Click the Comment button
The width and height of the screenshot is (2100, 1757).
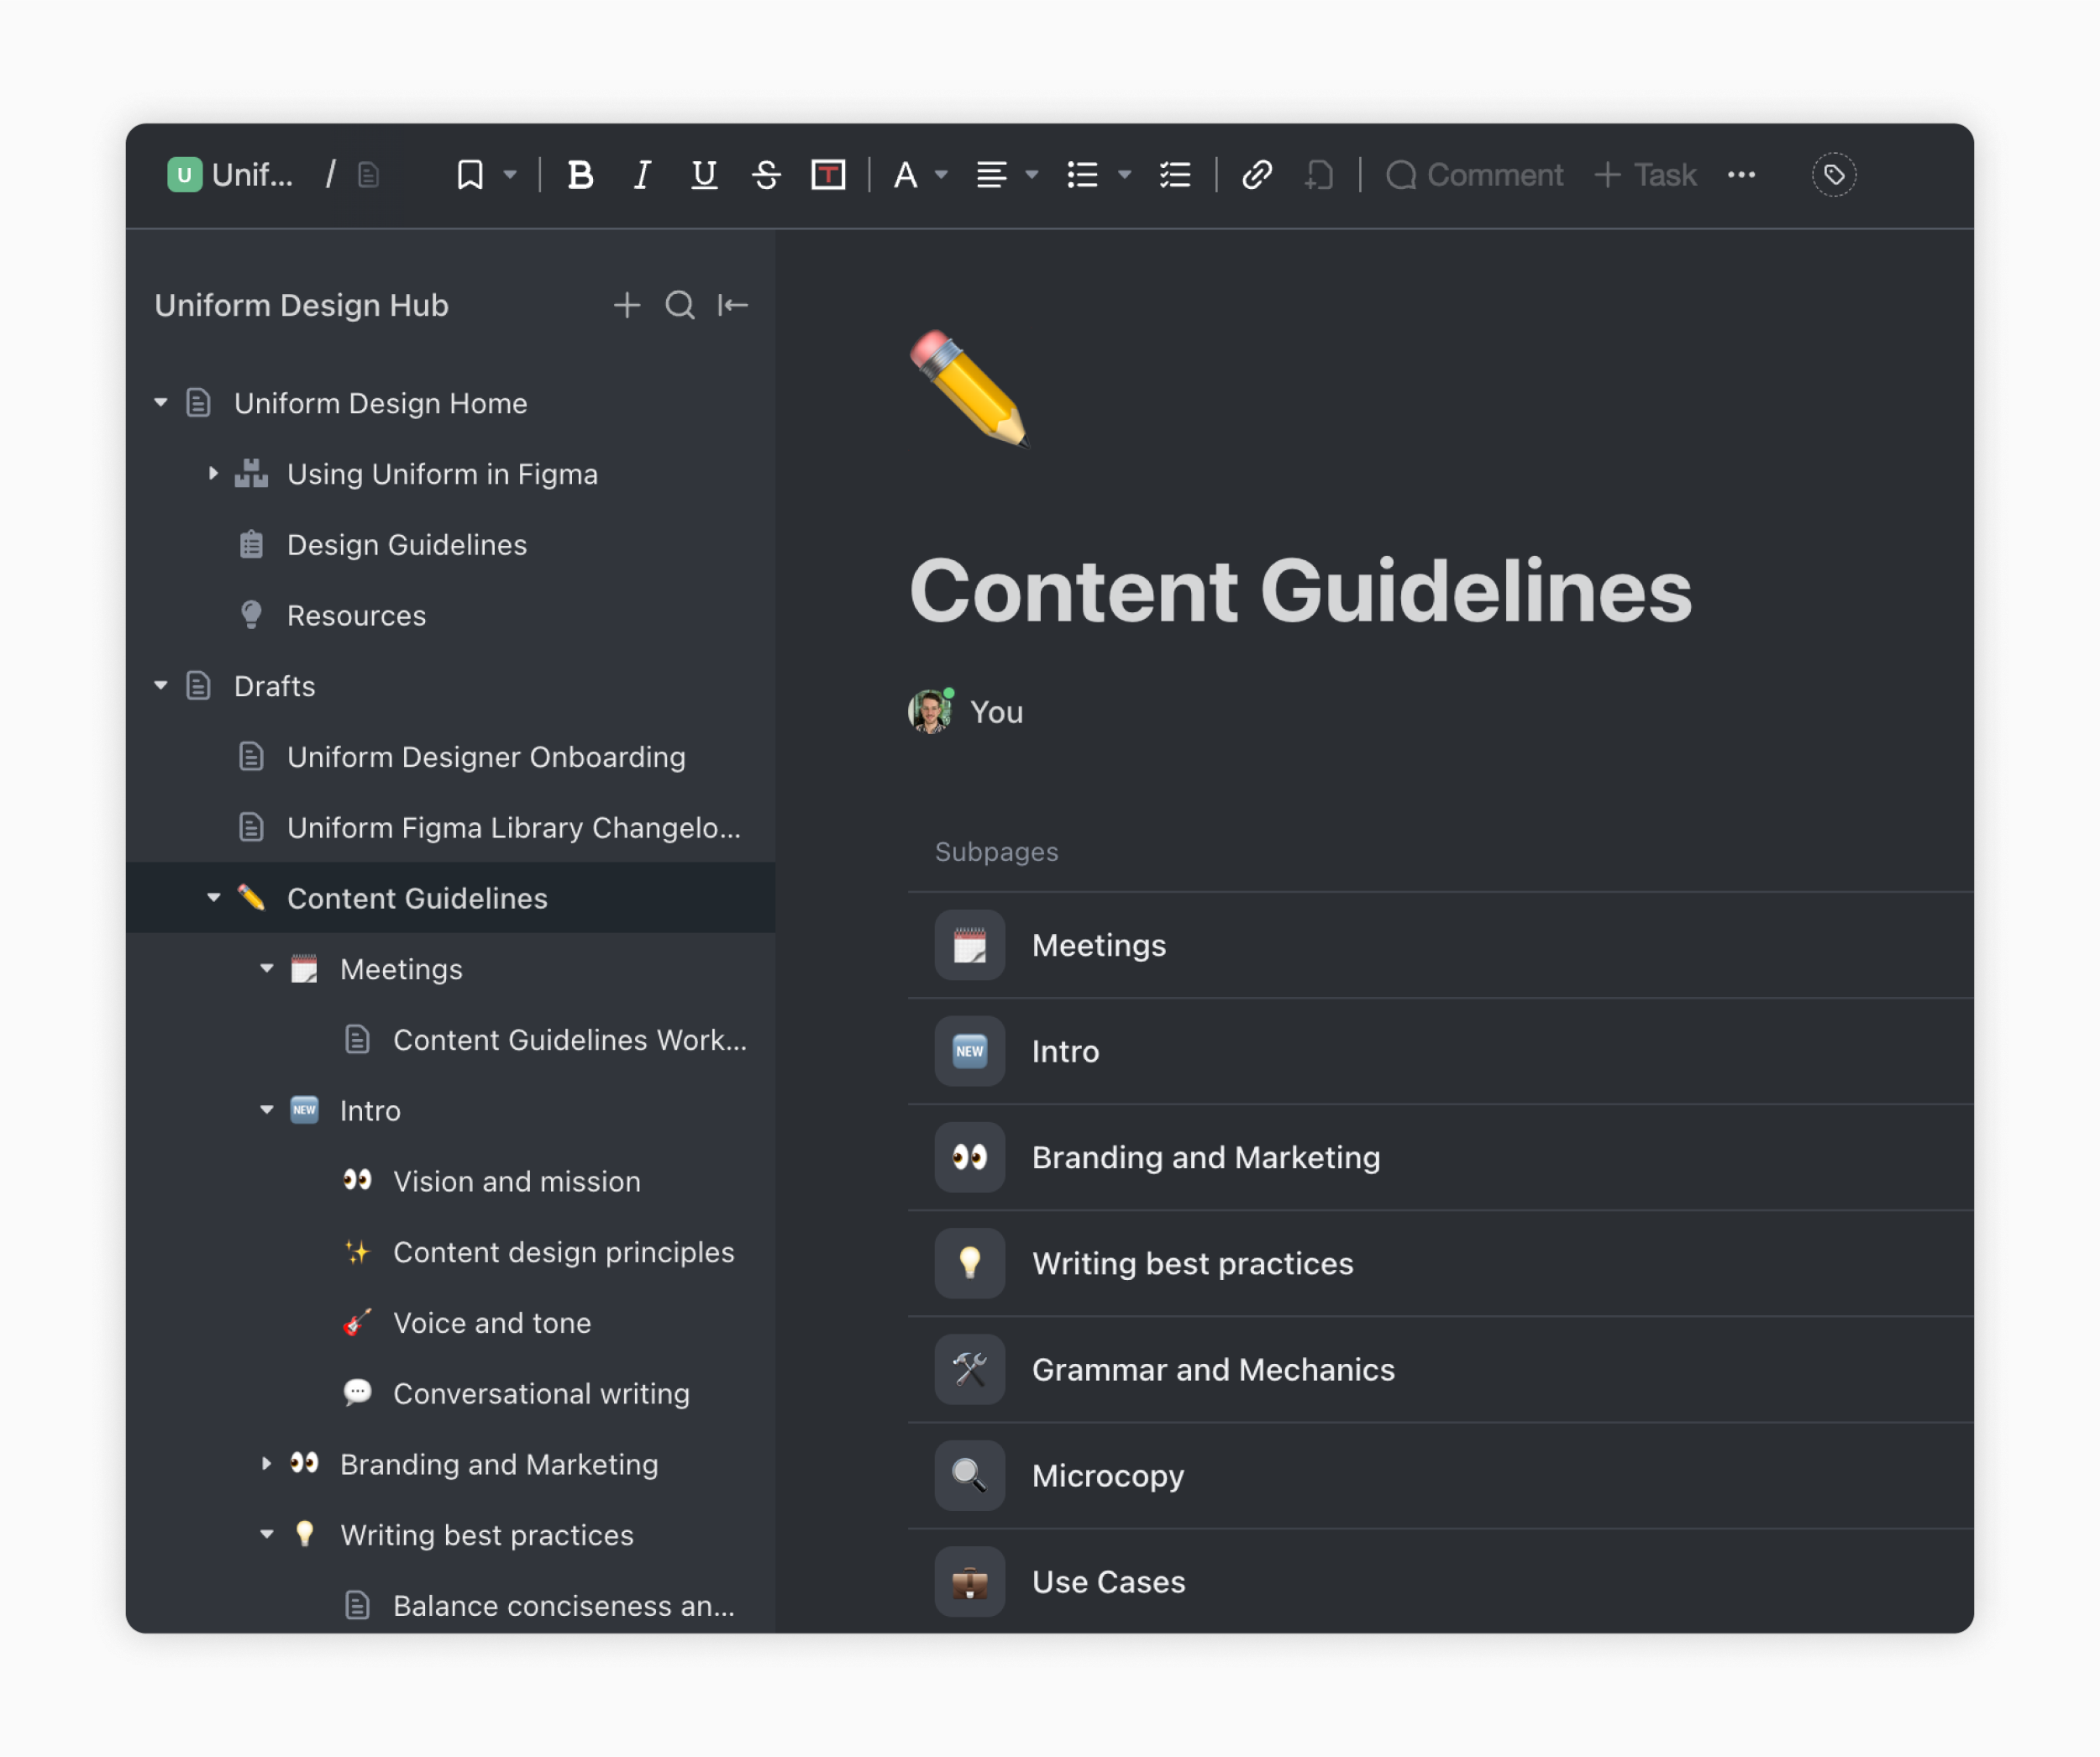point(1474,175)
